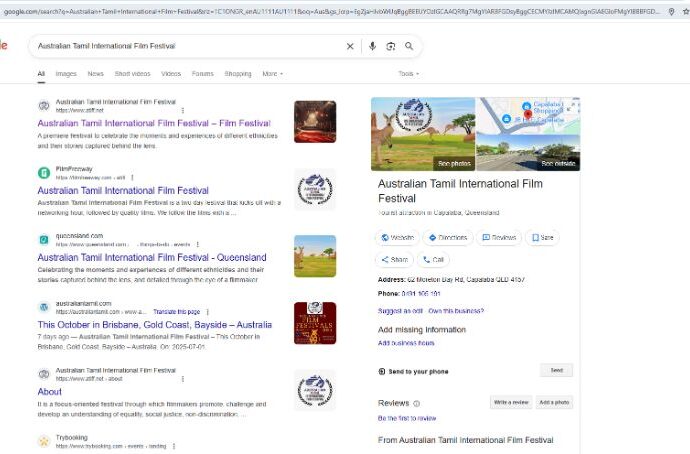This screenshot has height=454, width=690.
Task: Clear the search box with X icon
Action: click(x=350, y=46)
